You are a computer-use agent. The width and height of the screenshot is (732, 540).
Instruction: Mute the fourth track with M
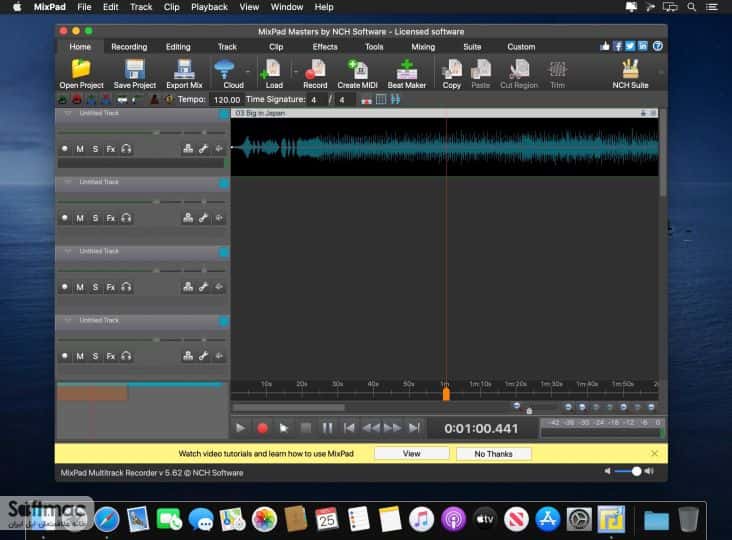[80, 356]
